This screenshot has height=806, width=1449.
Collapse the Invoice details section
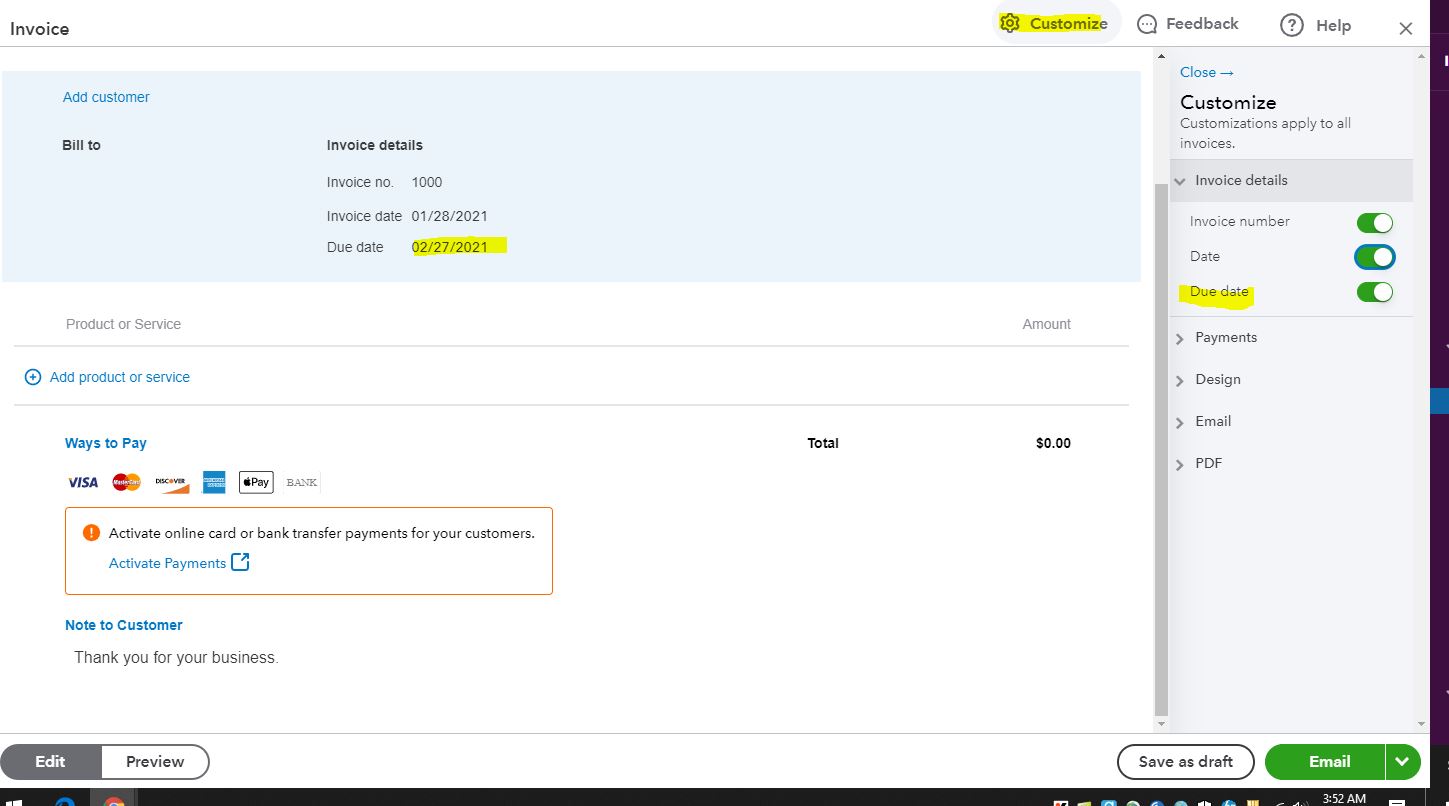click(1291, 180)
